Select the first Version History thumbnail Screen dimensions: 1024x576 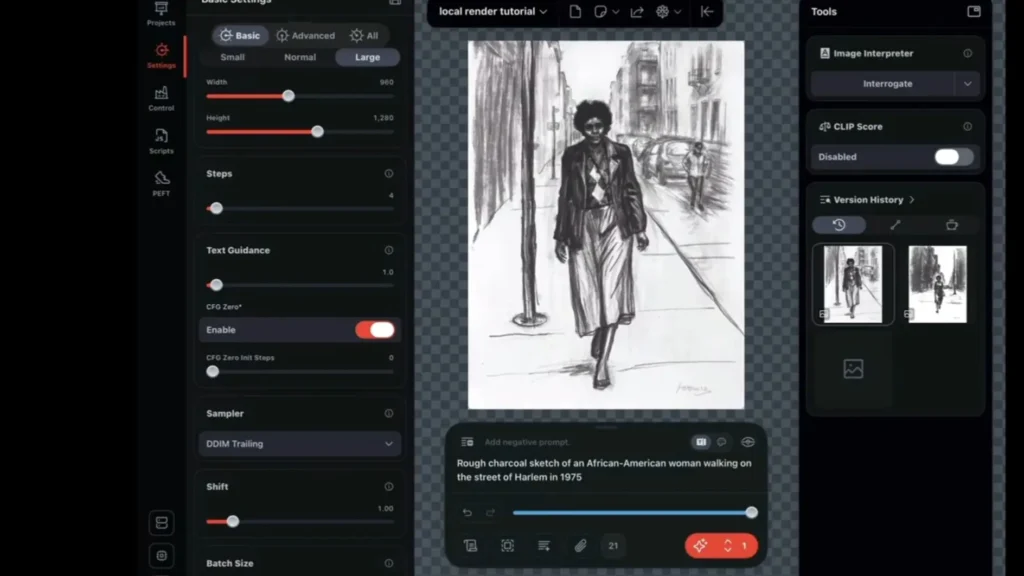coord(851,284)
